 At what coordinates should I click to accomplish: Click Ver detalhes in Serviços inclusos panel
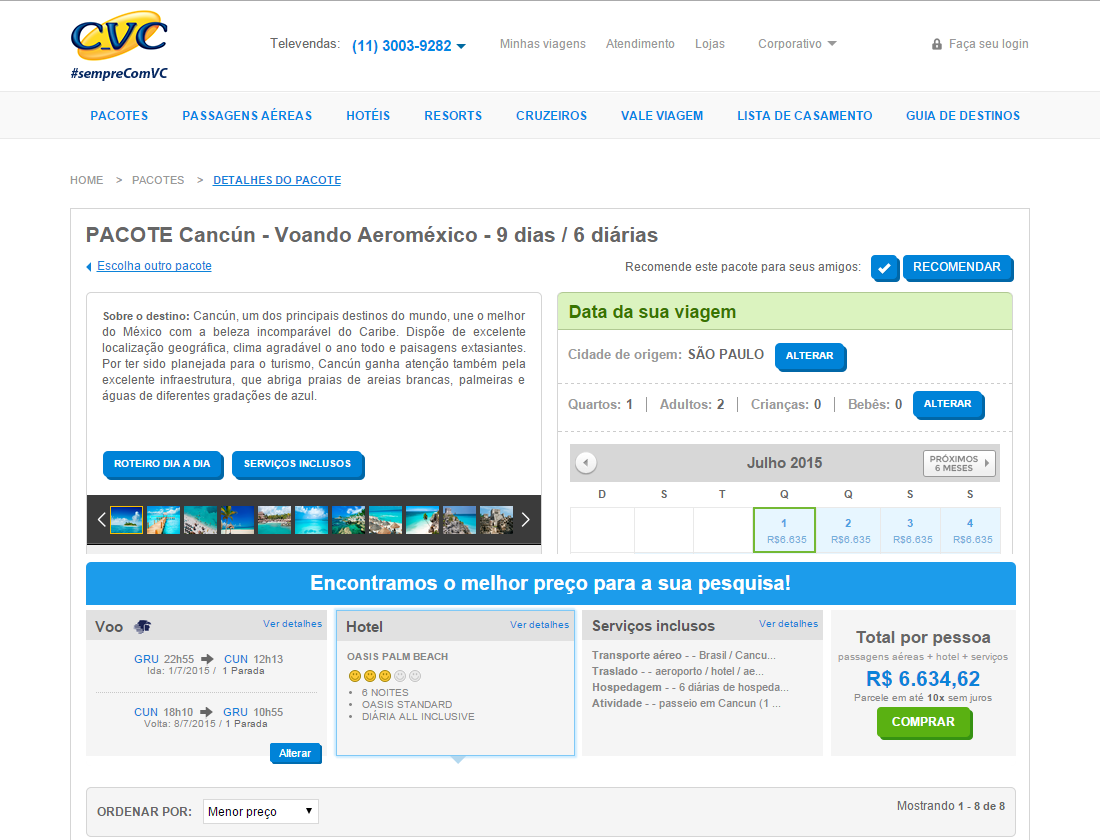[789, 623]
